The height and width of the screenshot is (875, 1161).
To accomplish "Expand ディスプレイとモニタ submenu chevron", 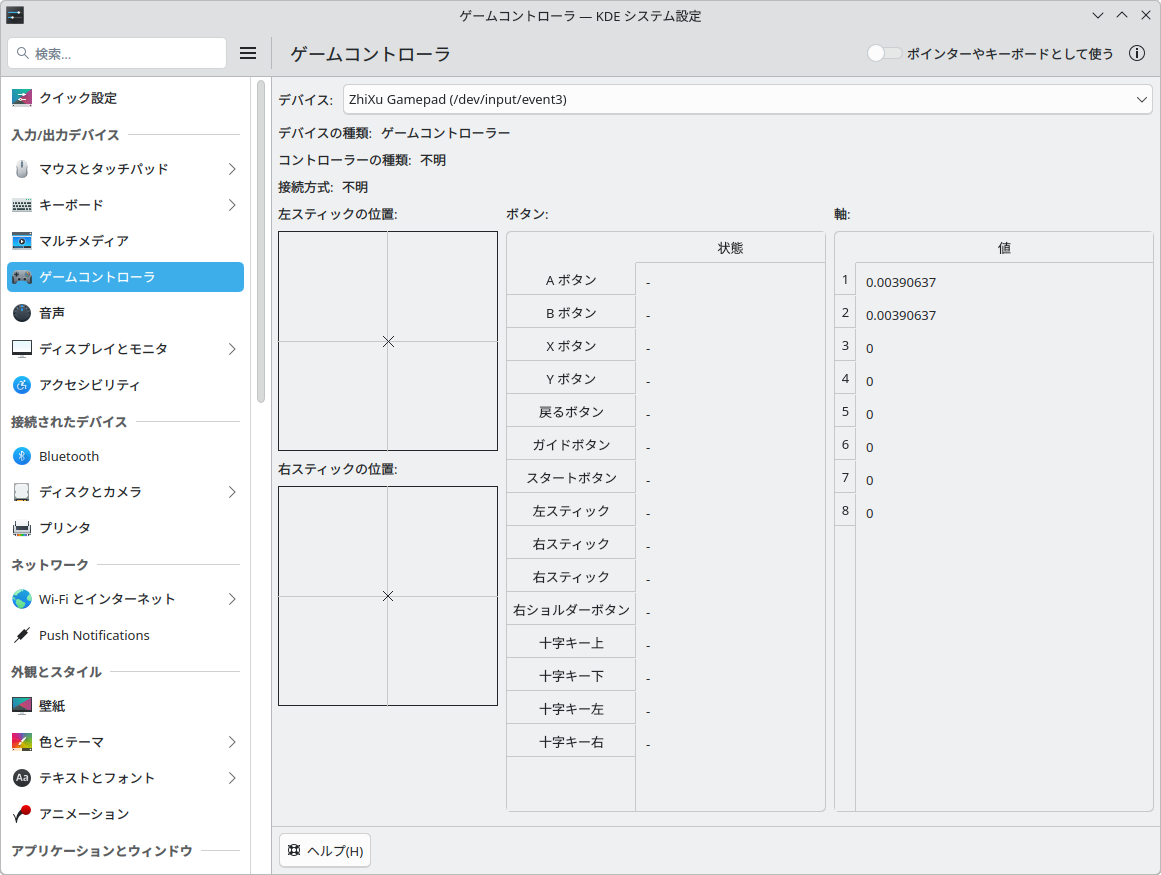I will point(232,349).
